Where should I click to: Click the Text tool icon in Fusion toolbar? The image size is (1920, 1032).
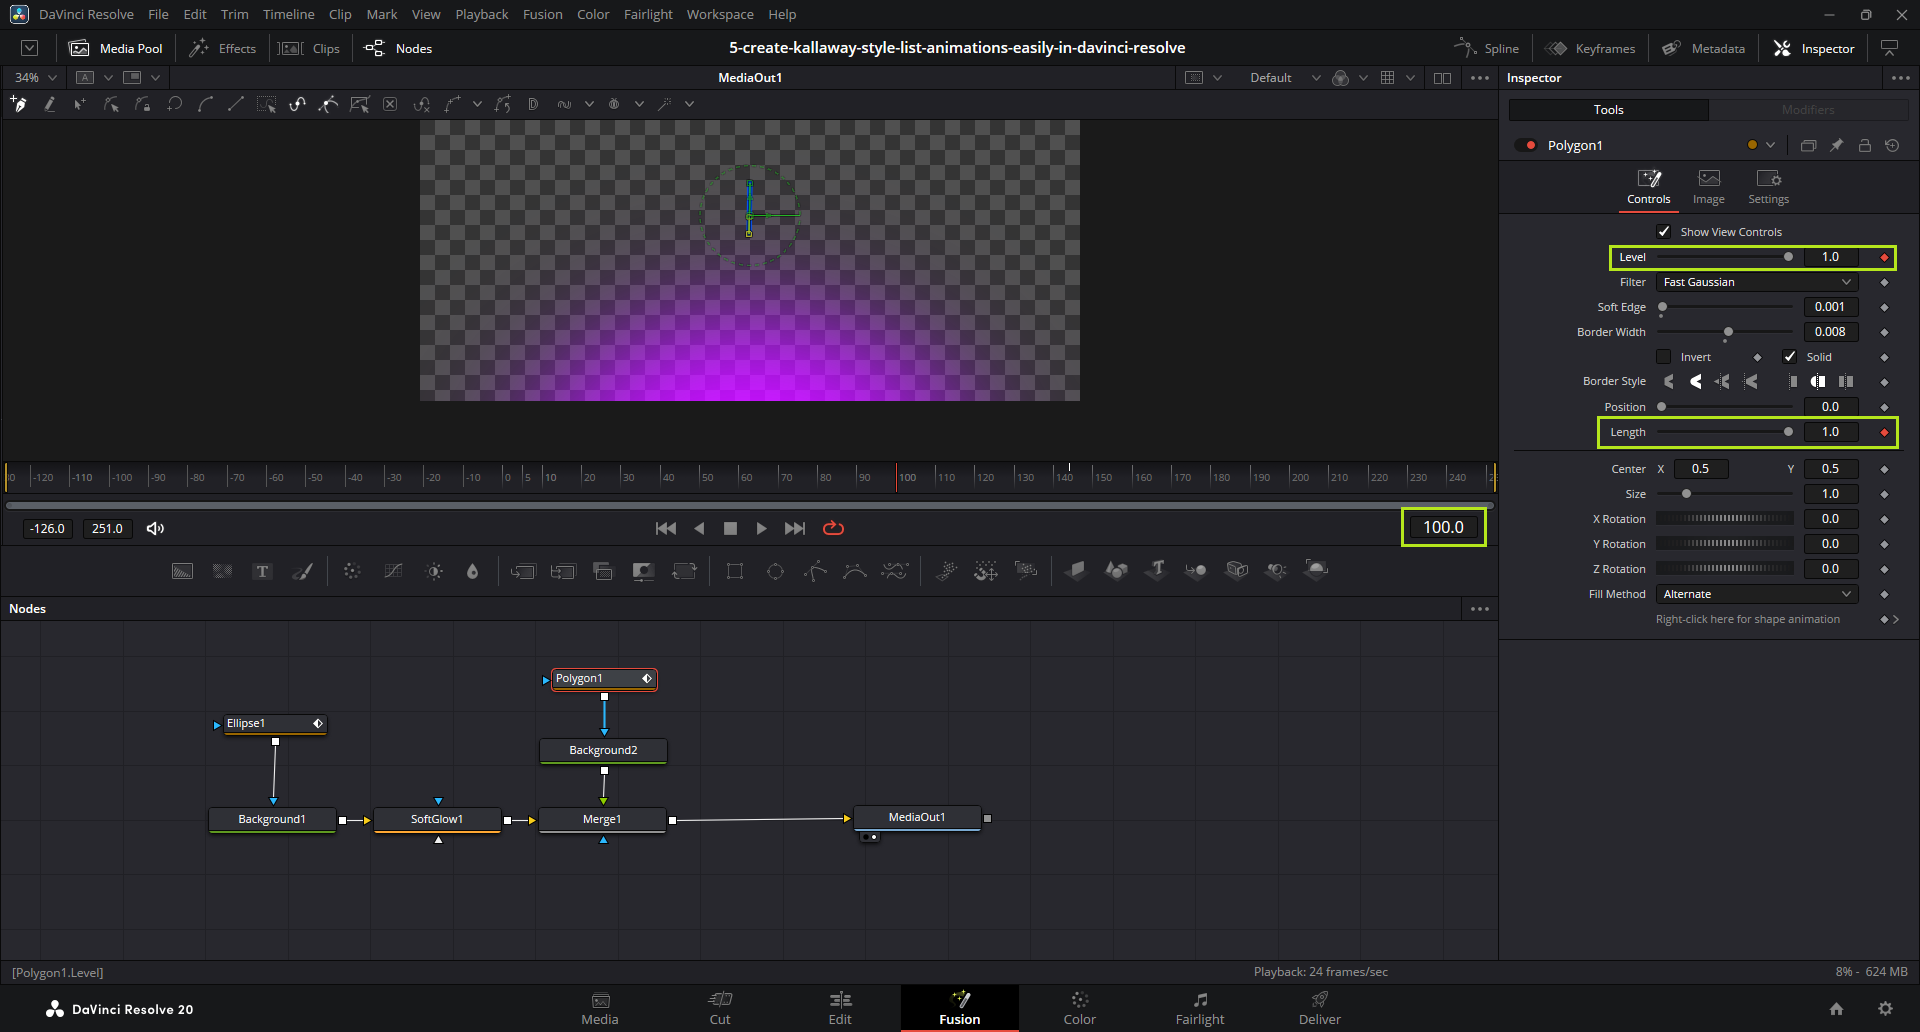262,571
